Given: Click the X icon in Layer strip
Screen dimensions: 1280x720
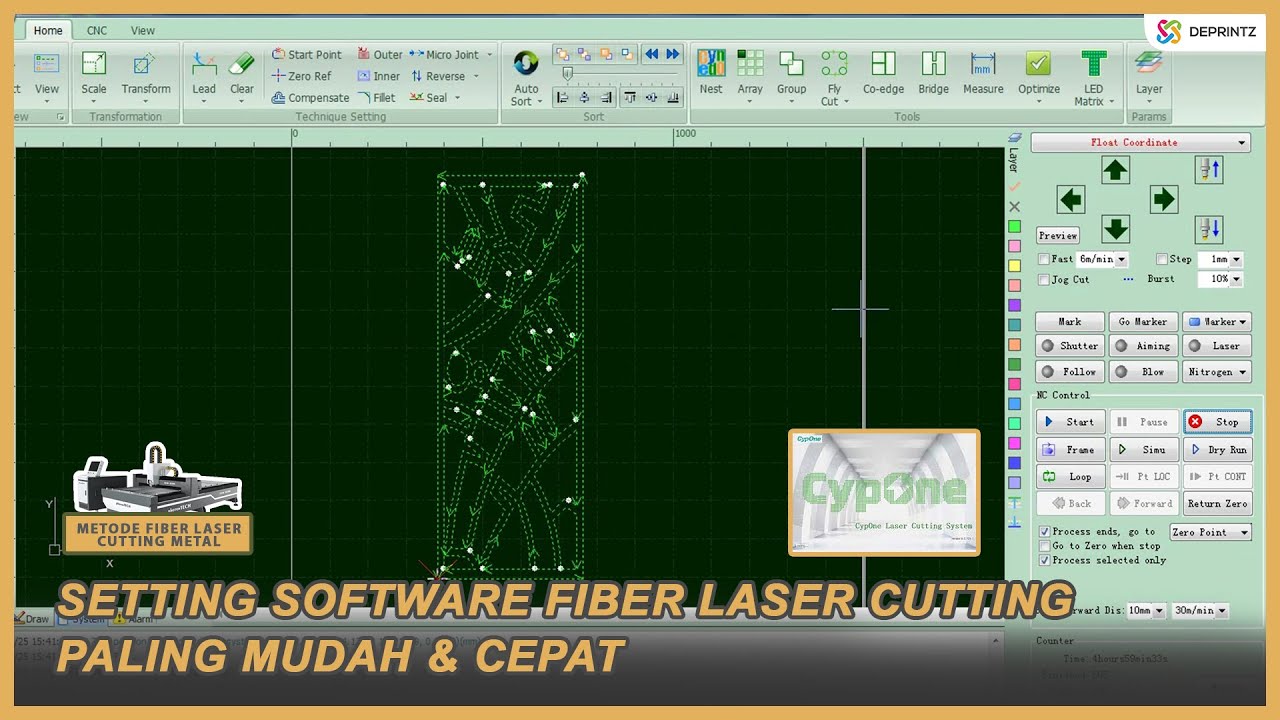Looking at the screenshot, I should pos(1014,207).
